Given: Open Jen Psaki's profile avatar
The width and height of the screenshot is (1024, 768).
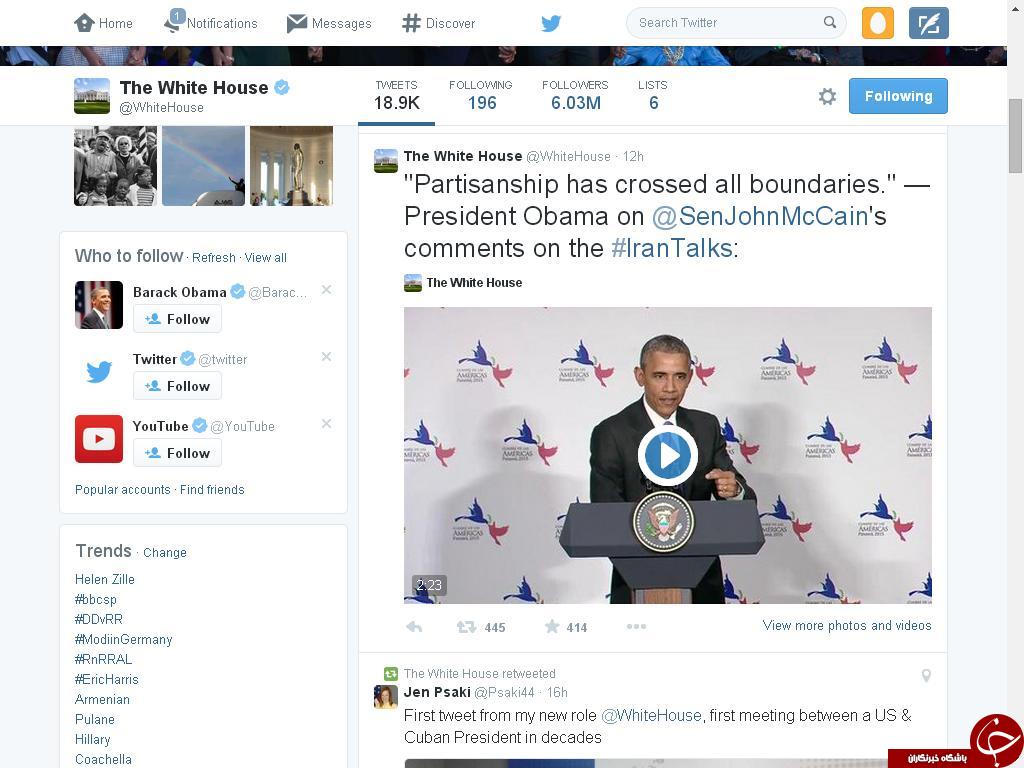Looking at the screenshot, I should click(386, 697).
